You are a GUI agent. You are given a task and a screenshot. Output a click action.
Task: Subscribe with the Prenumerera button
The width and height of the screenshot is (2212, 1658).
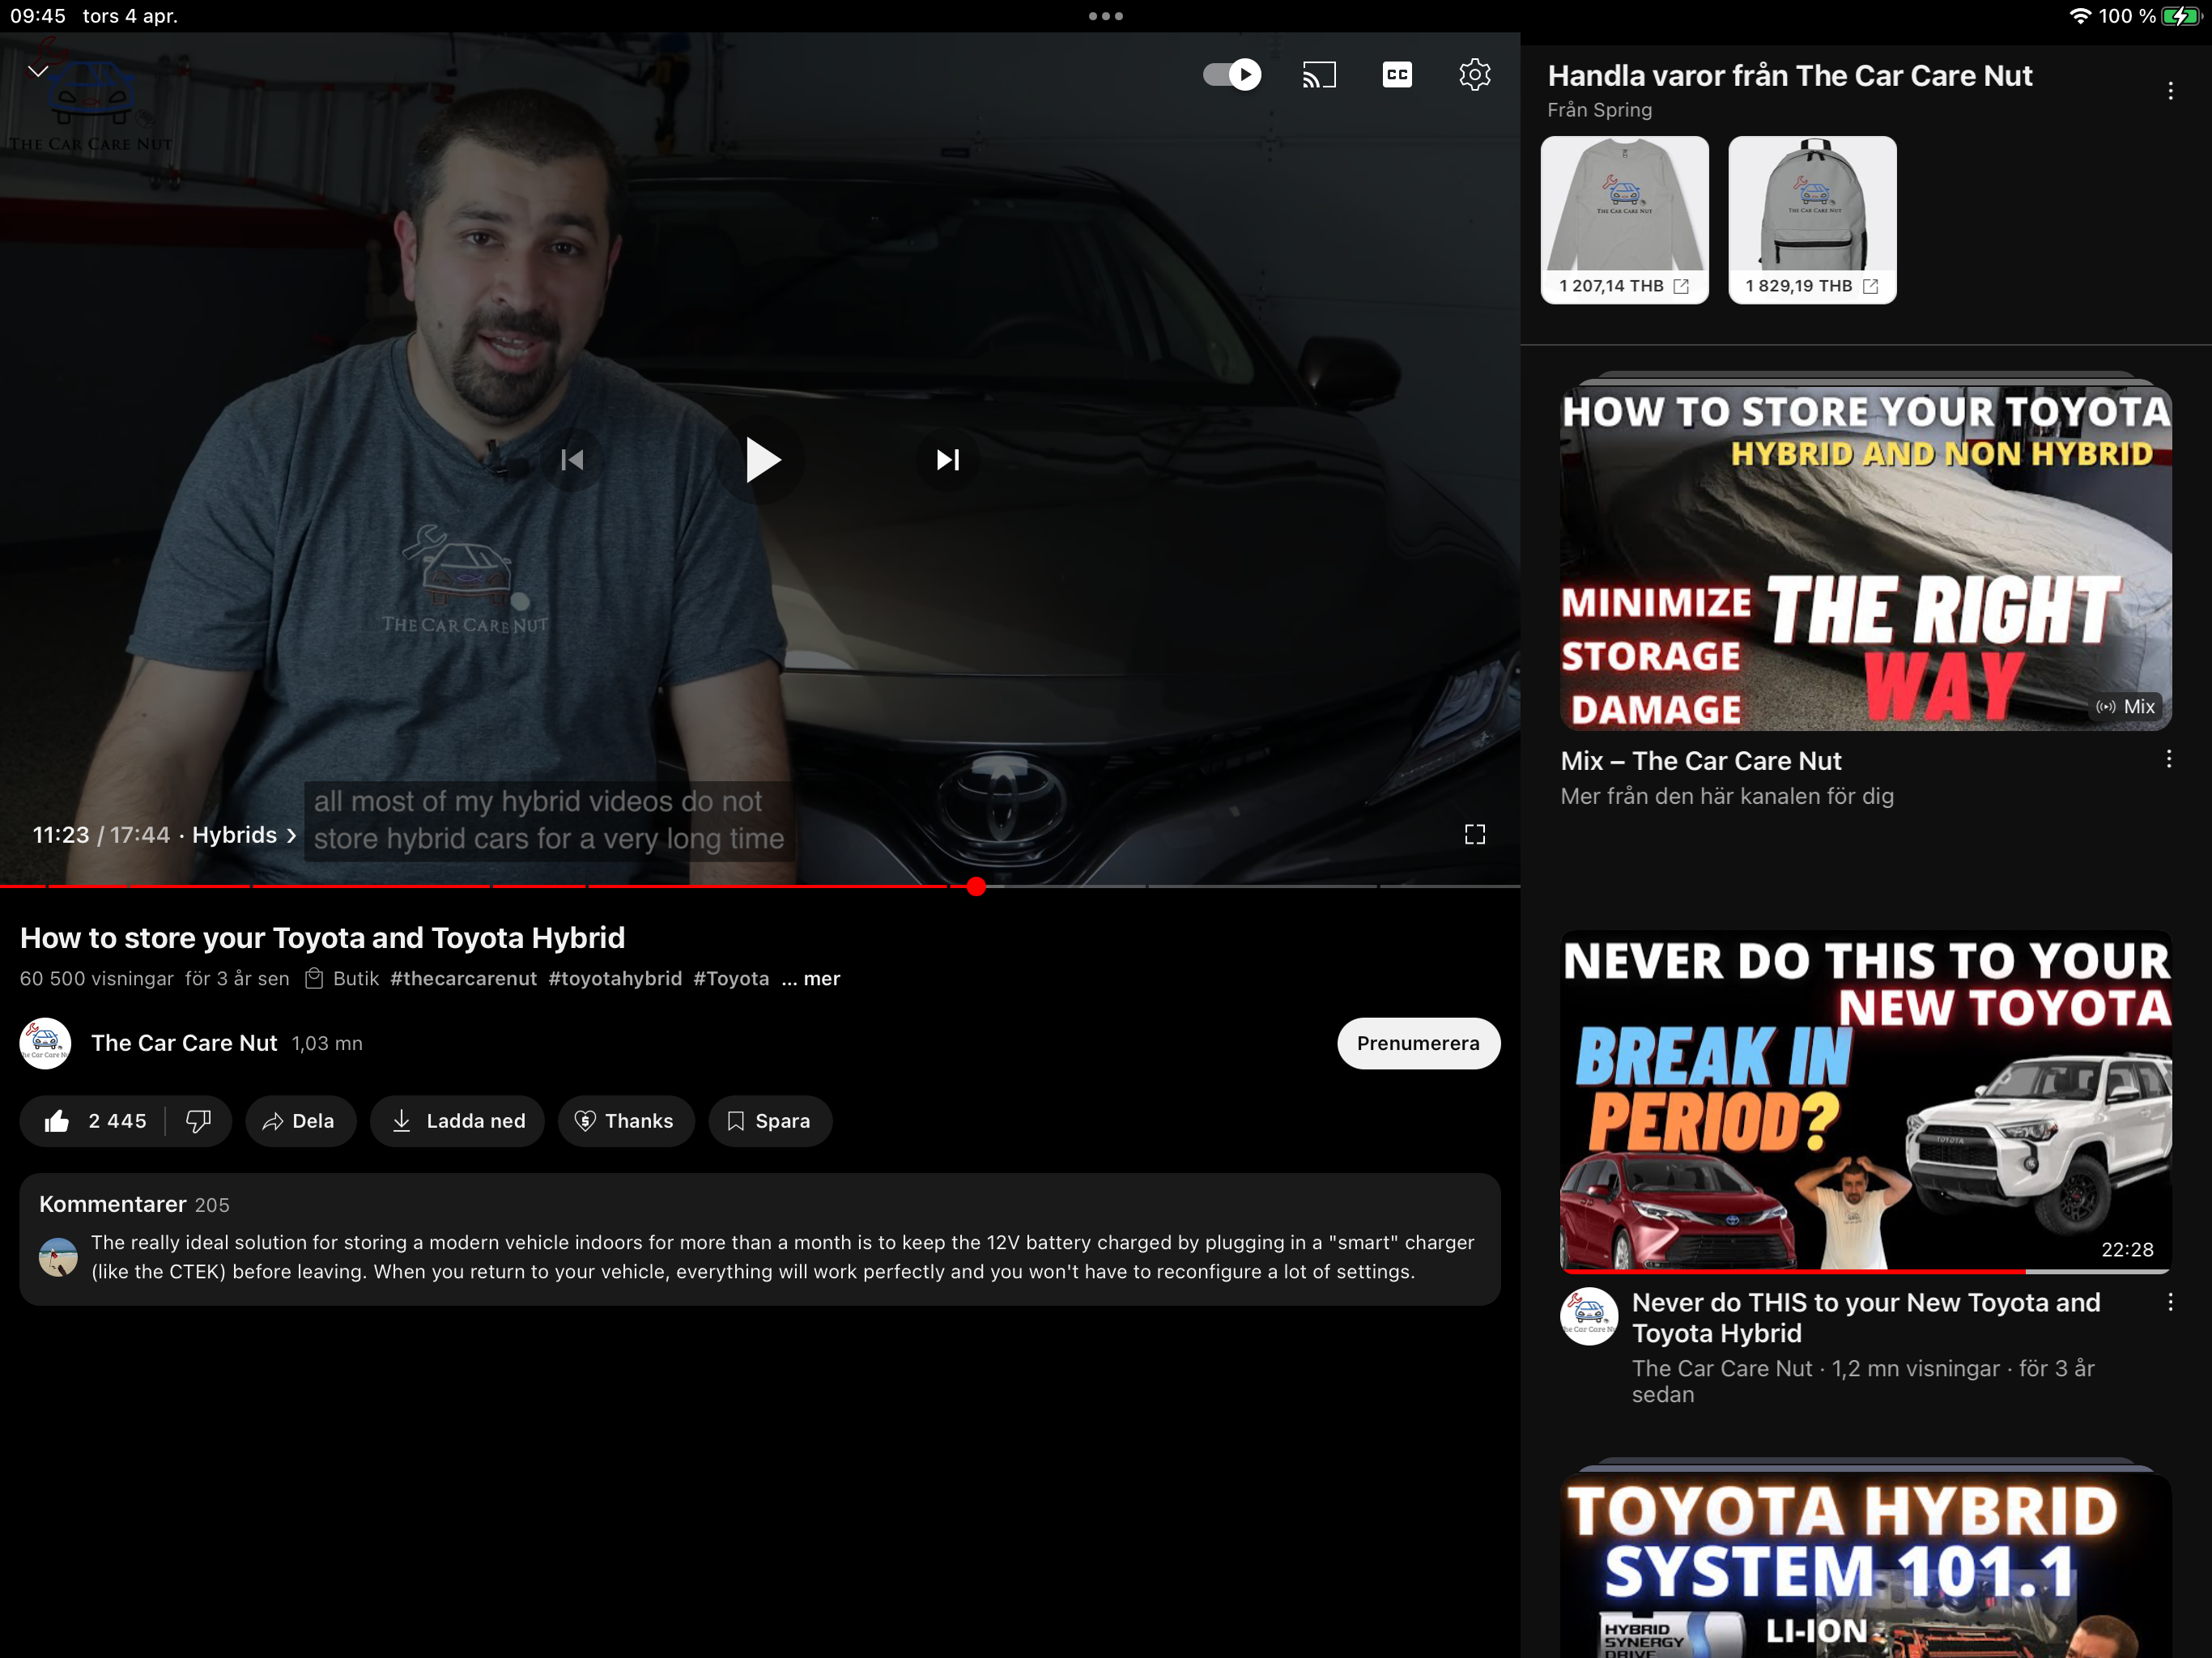click(x=1417, y=1043)
